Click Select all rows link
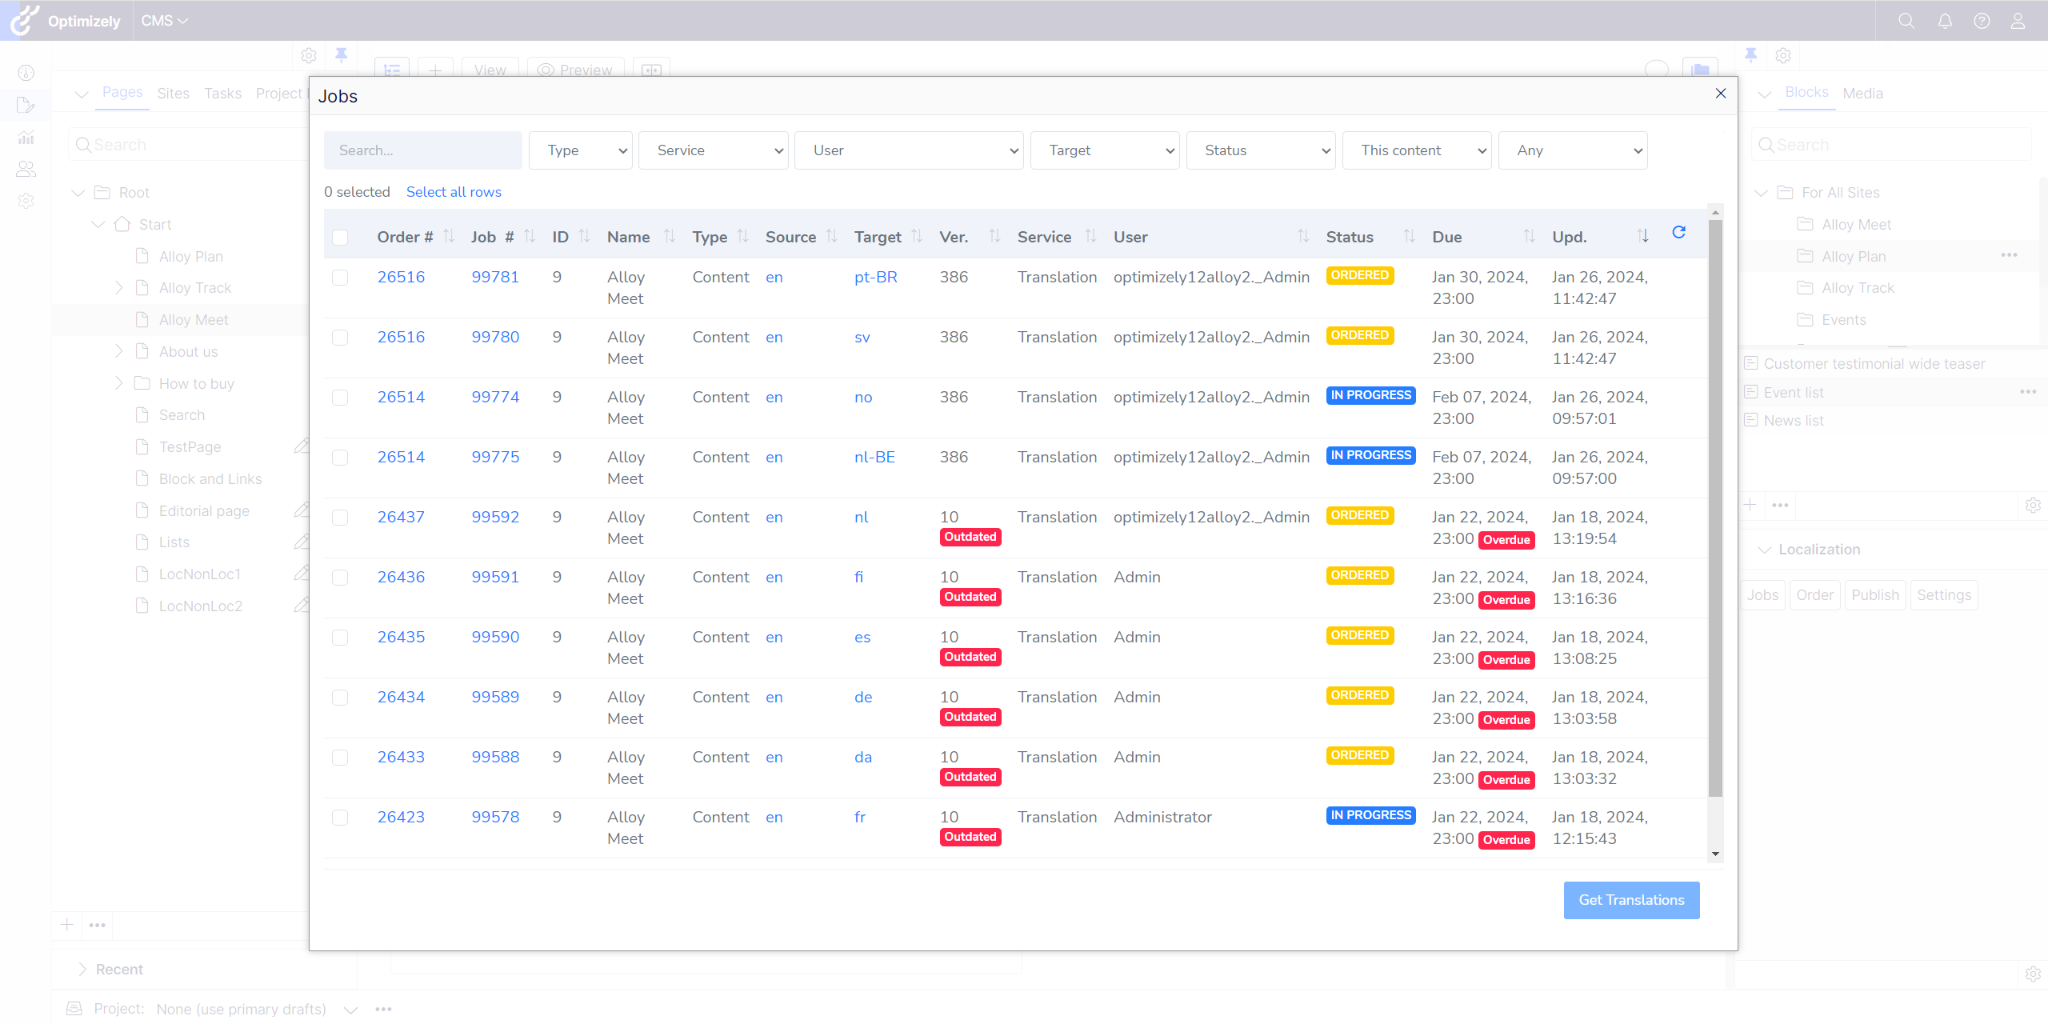 click(x=454, y=192)
